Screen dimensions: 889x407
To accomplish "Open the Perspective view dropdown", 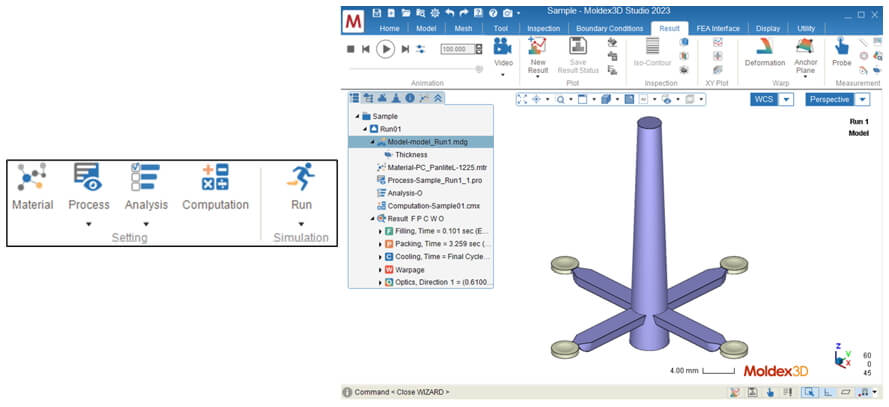I will tap(862, 100).
